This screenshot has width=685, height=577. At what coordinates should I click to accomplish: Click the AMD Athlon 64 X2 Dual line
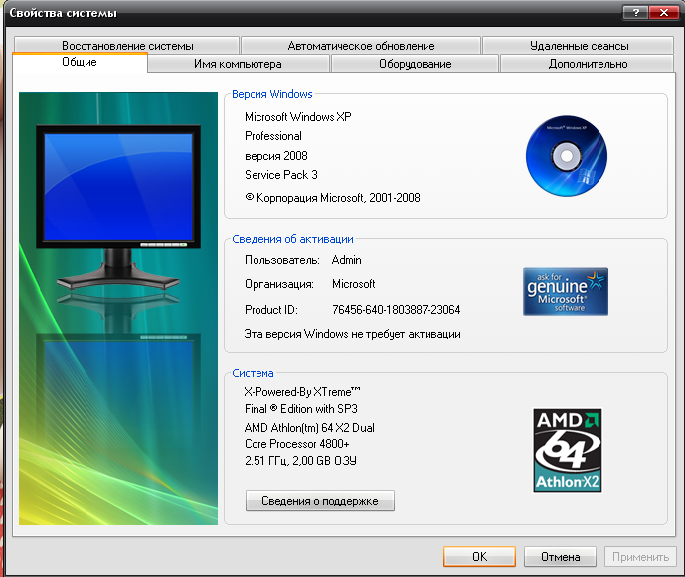[310, 428]
